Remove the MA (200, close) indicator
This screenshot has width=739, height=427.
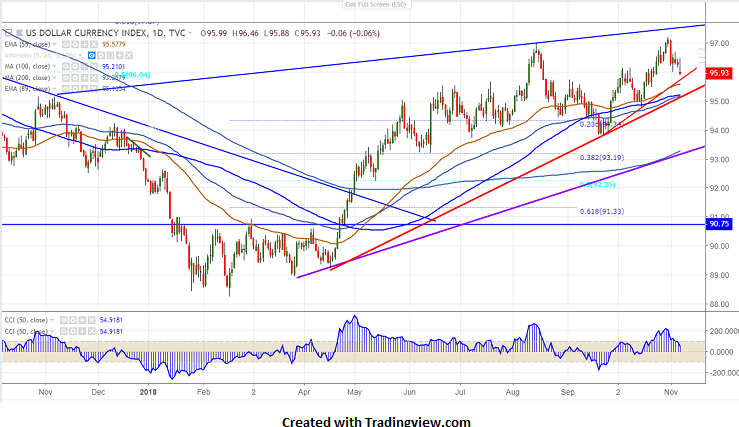[x=94, y=78]
